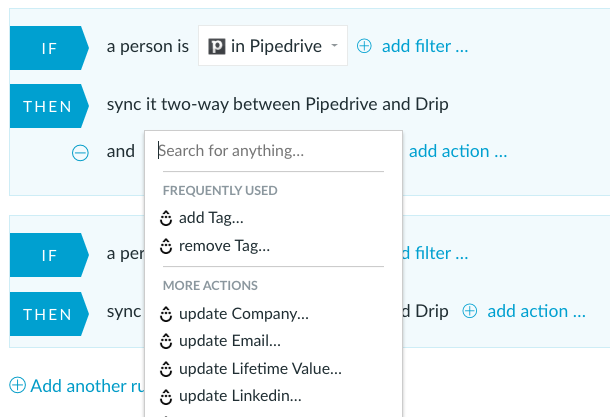Click 'add action ...' link in first rule

458,151
